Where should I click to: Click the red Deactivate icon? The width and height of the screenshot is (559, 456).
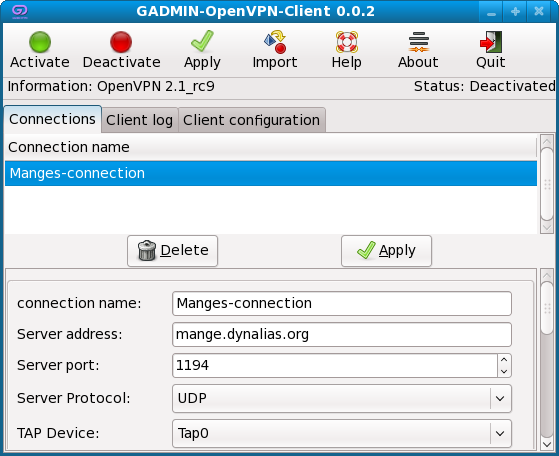pos(121,42)
